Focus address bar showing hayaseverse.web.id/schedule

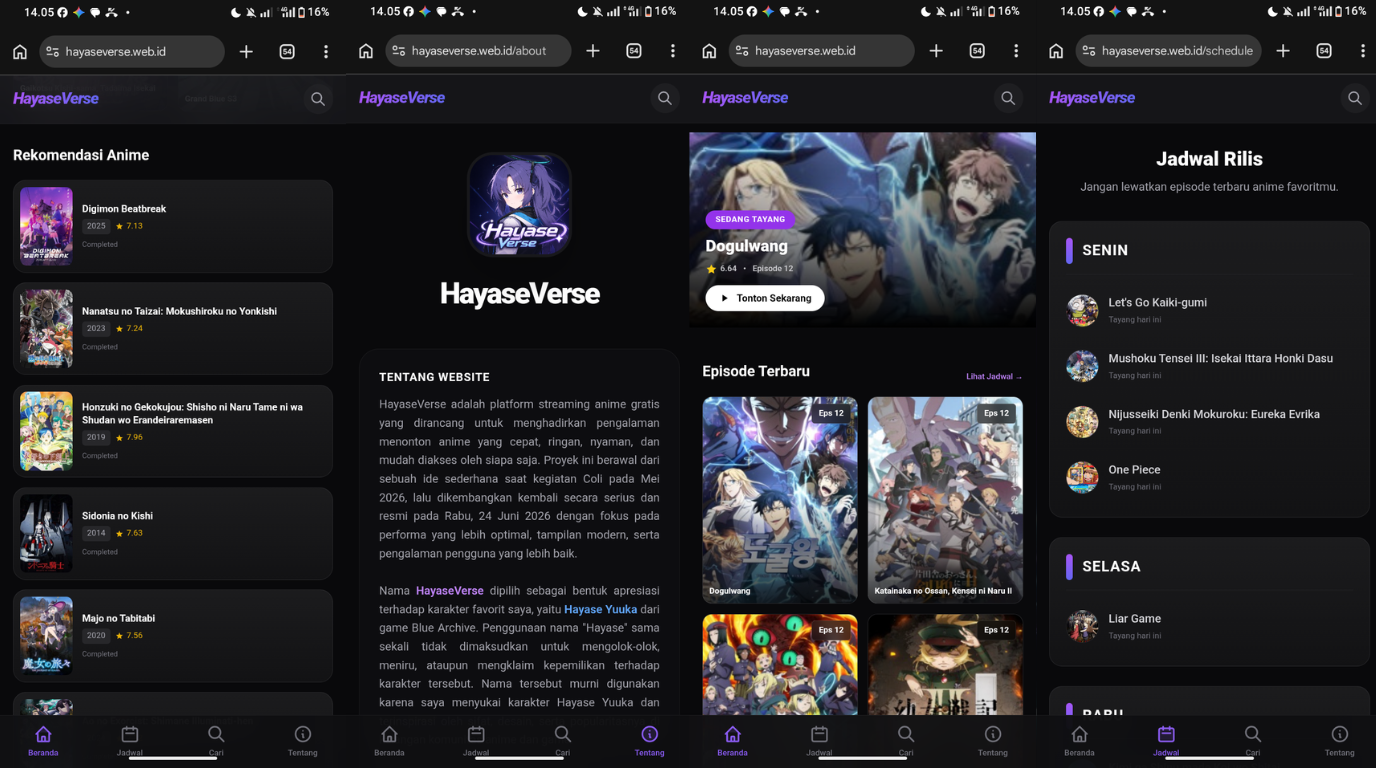[x=1168, y=51]
